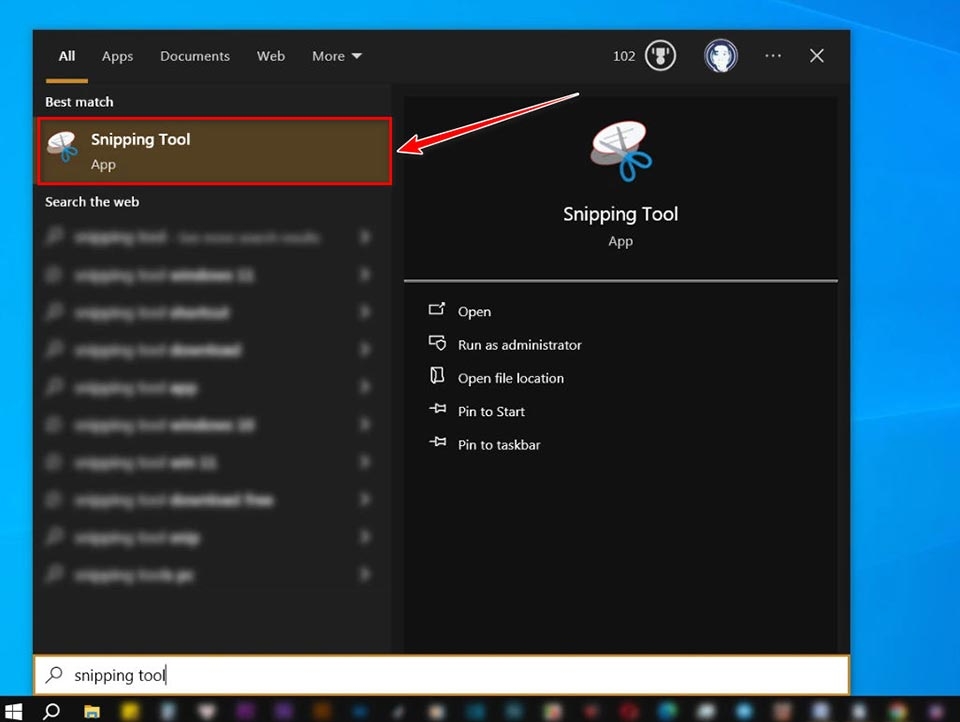Click the taskbar search magnifier icon
The width and height of the screenshot is (960, 722).
point(51,710)
